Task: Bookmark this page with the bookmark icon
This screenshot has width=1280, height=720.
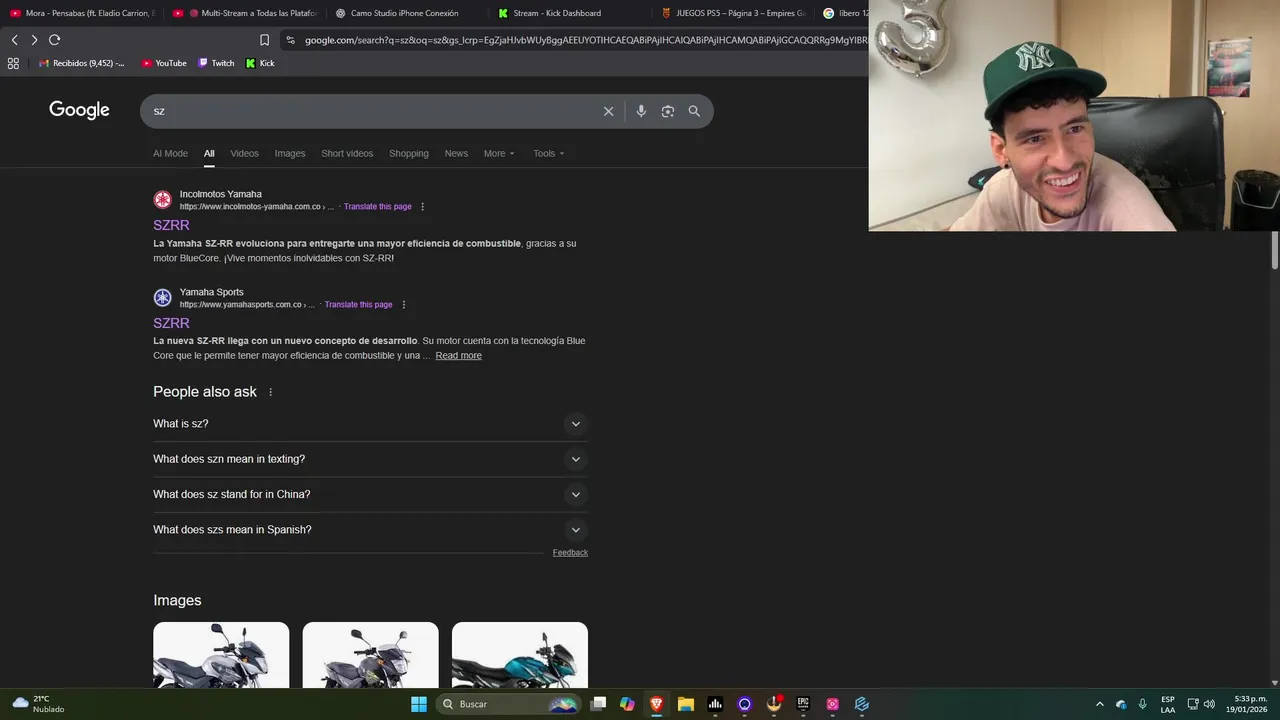Action: 264,40
